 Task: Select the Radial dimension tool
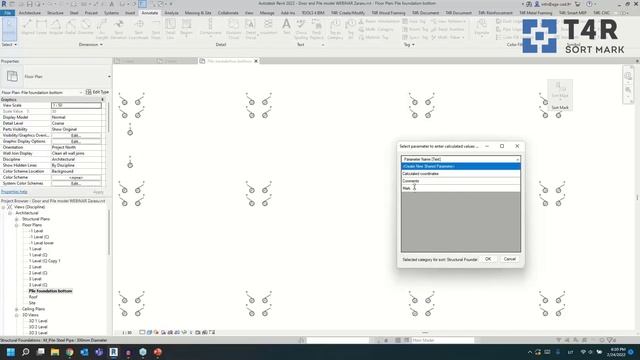point(70,27)
